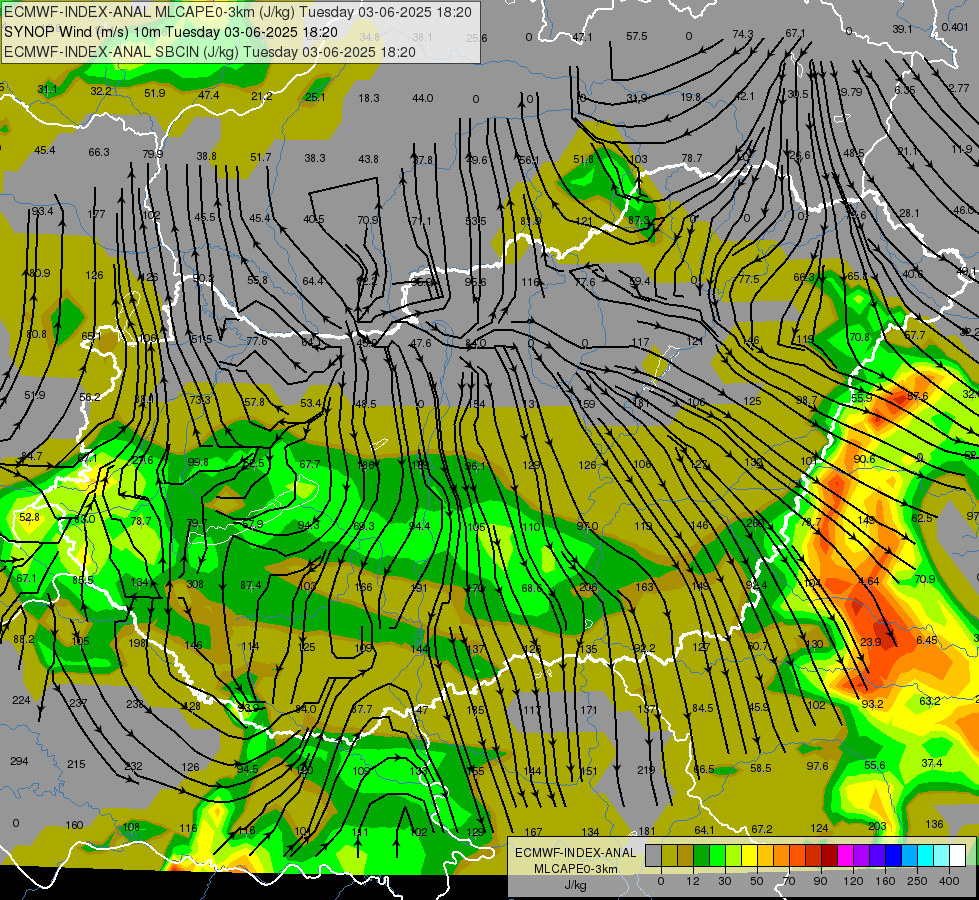The image size is (979, 900).
Task: Select the magenta swatch in the color legend
Action: pos(846,855)
